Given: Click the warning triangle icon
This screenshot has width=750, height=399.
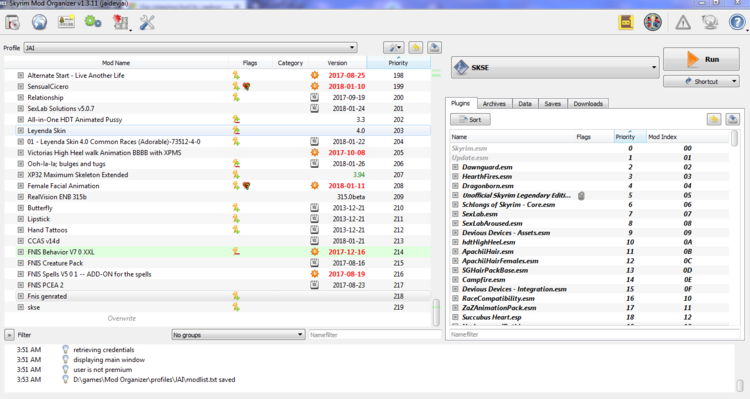Looking at the screenshot, I should [683, 22].
